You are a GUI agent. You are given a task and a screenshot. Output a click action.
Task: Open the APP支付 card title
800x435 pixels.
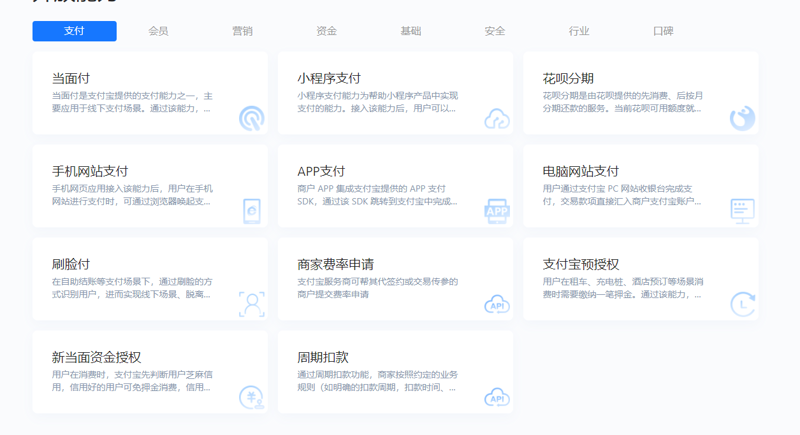321,171
